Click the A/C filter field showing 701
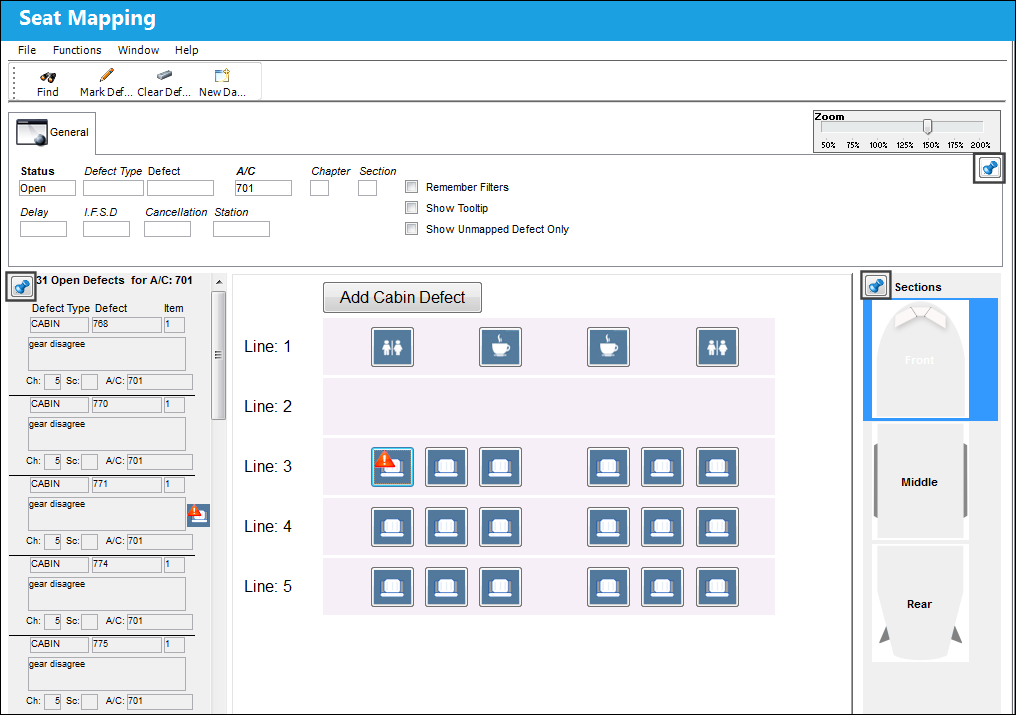The width and height of the screenshot is (1016, 715). 263,188
